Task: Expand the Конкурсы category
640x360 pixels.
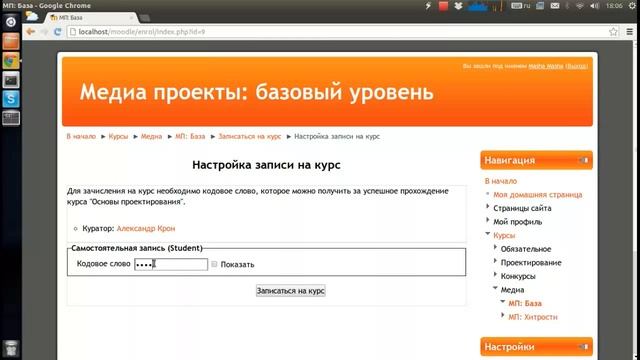Action: (496, 275)
